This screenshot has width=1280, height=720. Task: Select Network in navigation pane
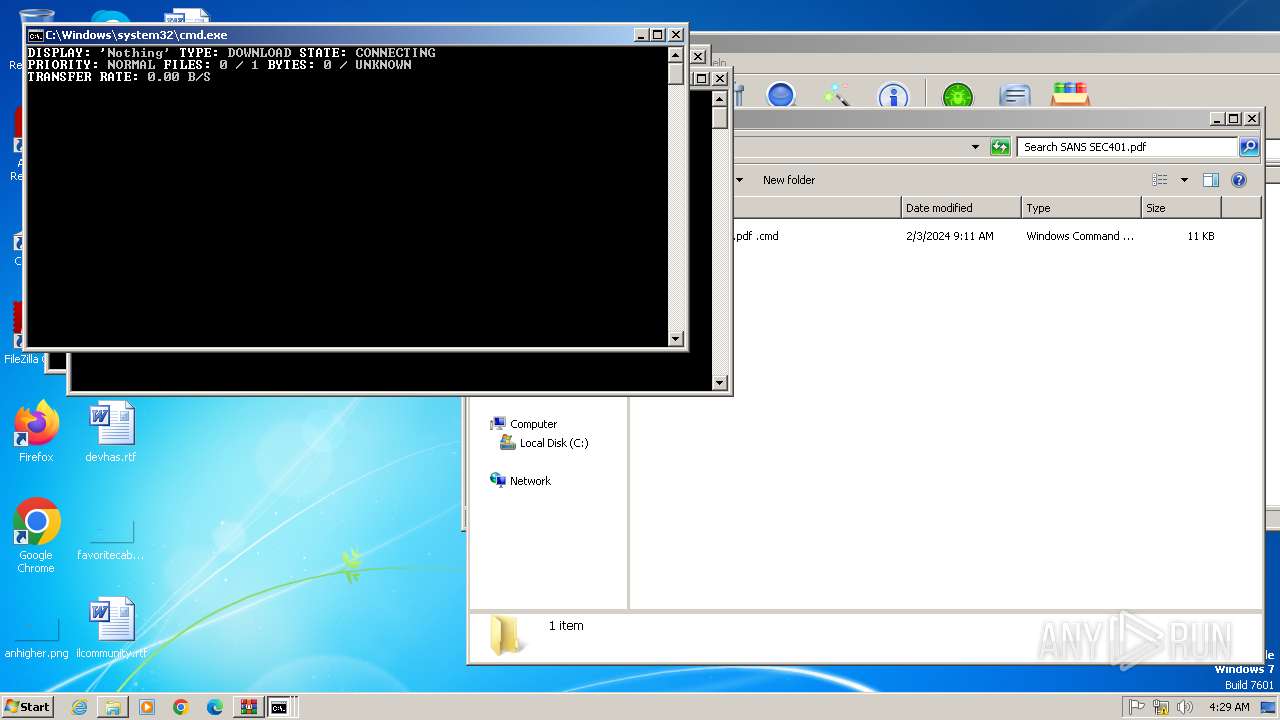coord(530,481)
